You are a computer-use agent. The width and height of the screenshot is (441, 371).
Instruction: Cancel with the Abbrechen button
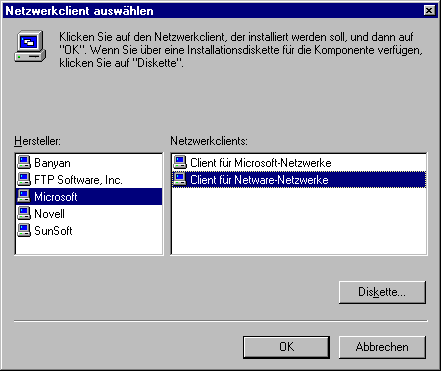382,347
